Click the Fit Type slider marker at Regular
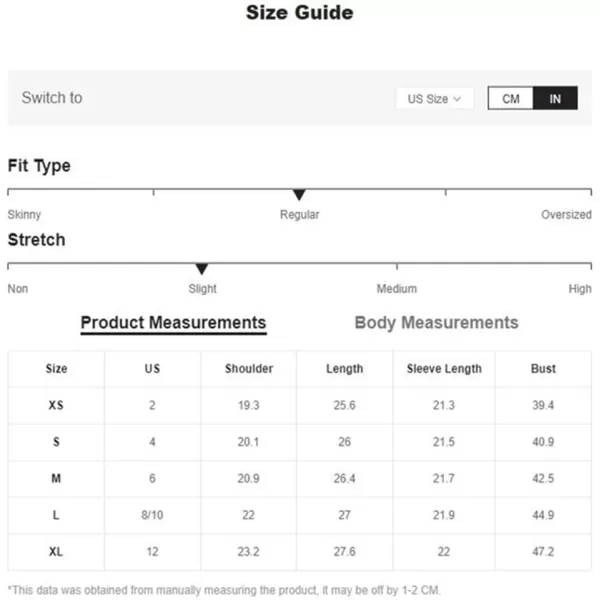Screen dimensions: 600x600 click(x=299, y=194)
